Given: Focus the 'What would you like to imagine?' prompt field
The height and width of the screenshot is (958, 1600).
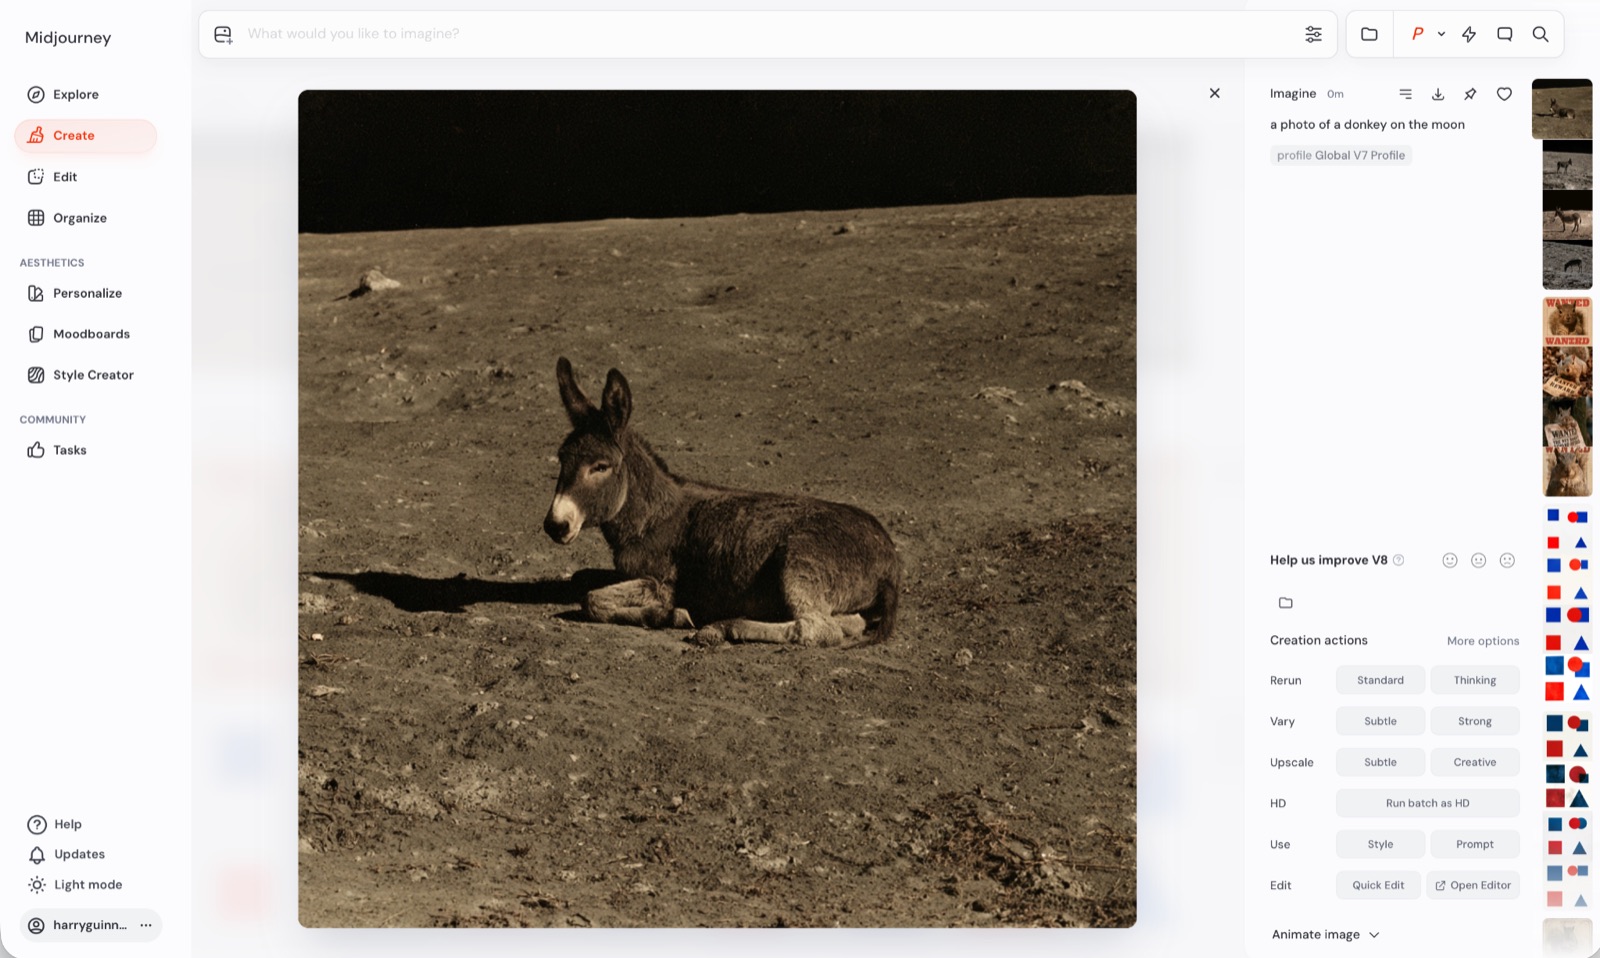Looking at the screenshot, I should pyautogui.click(x=766, y=34).
